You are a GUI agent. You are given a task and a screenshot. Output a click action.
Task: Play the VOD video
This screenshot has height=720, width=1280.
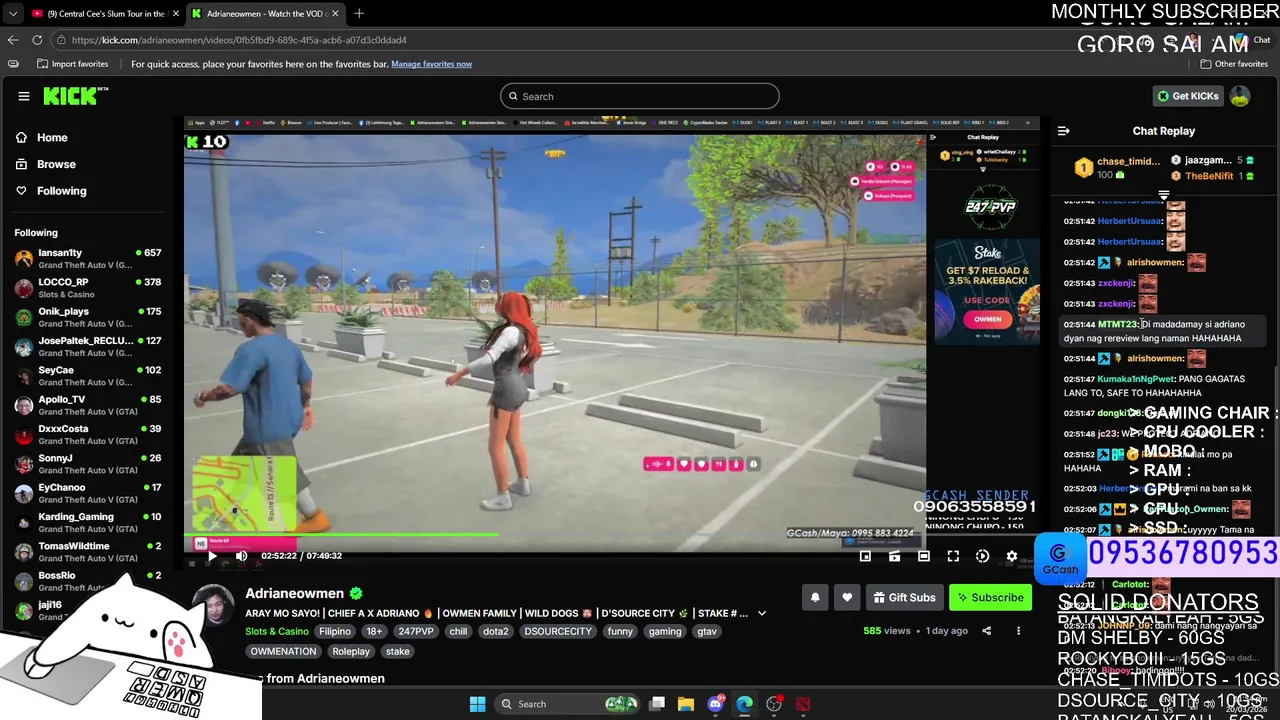[x=212, y=556]
